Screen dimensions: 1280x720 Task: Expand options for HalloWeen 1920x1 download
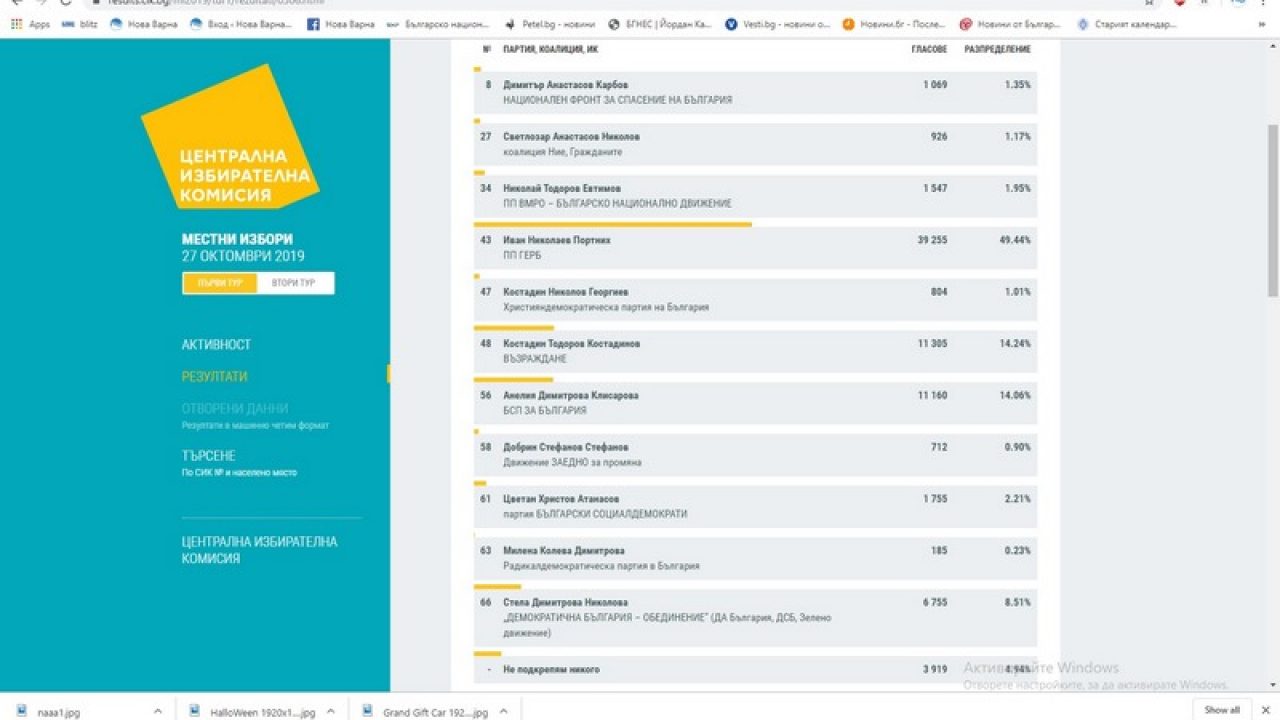(330, 711)
